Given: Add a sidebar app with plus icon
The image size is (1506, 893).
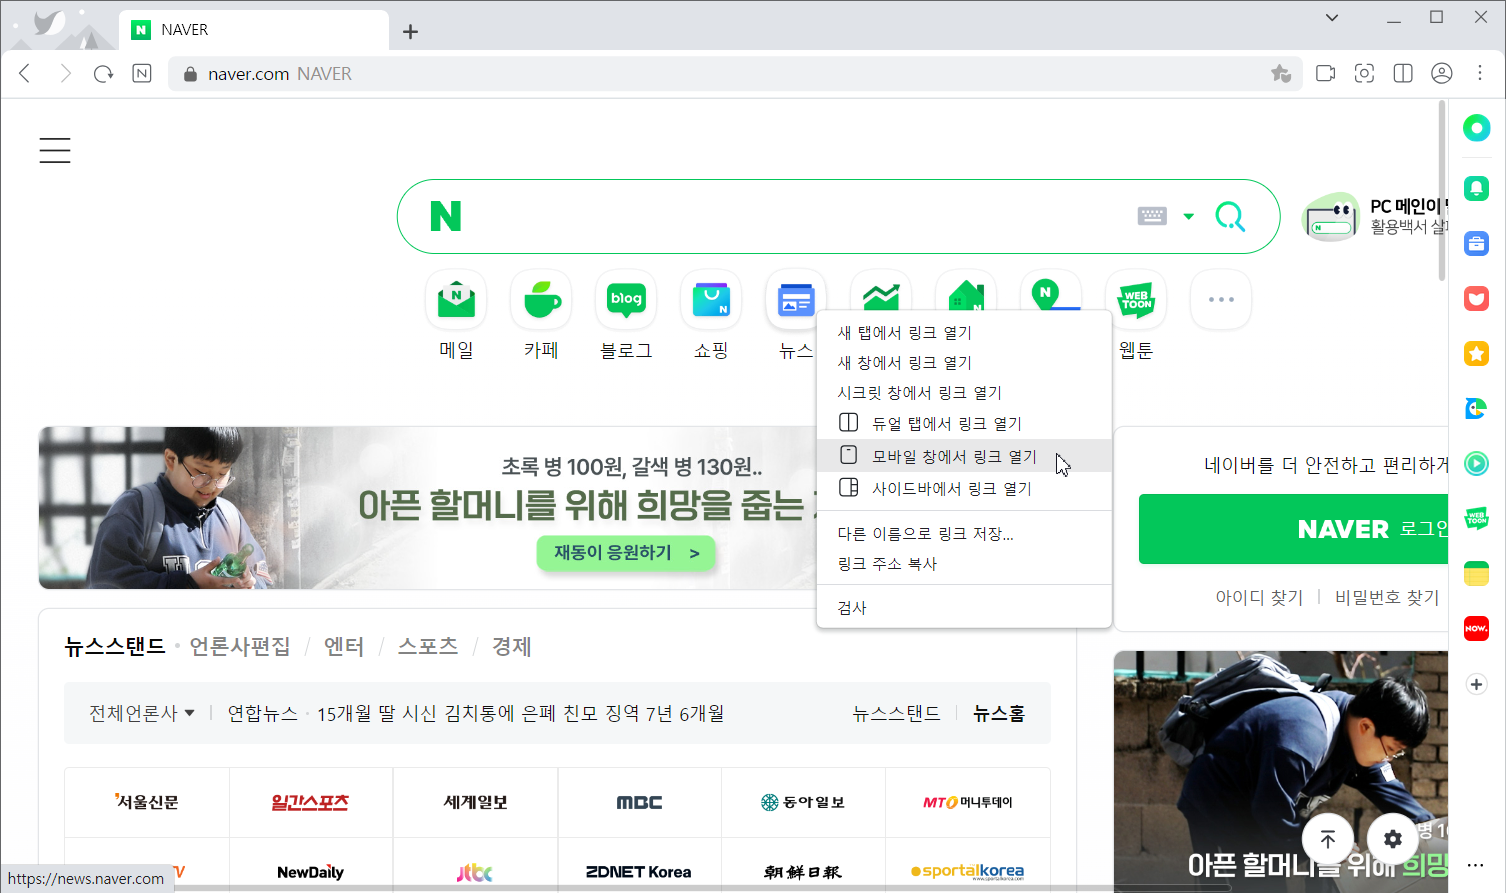Looking at the screenshot, I should pyautogui.click(x=1476, y=684).
